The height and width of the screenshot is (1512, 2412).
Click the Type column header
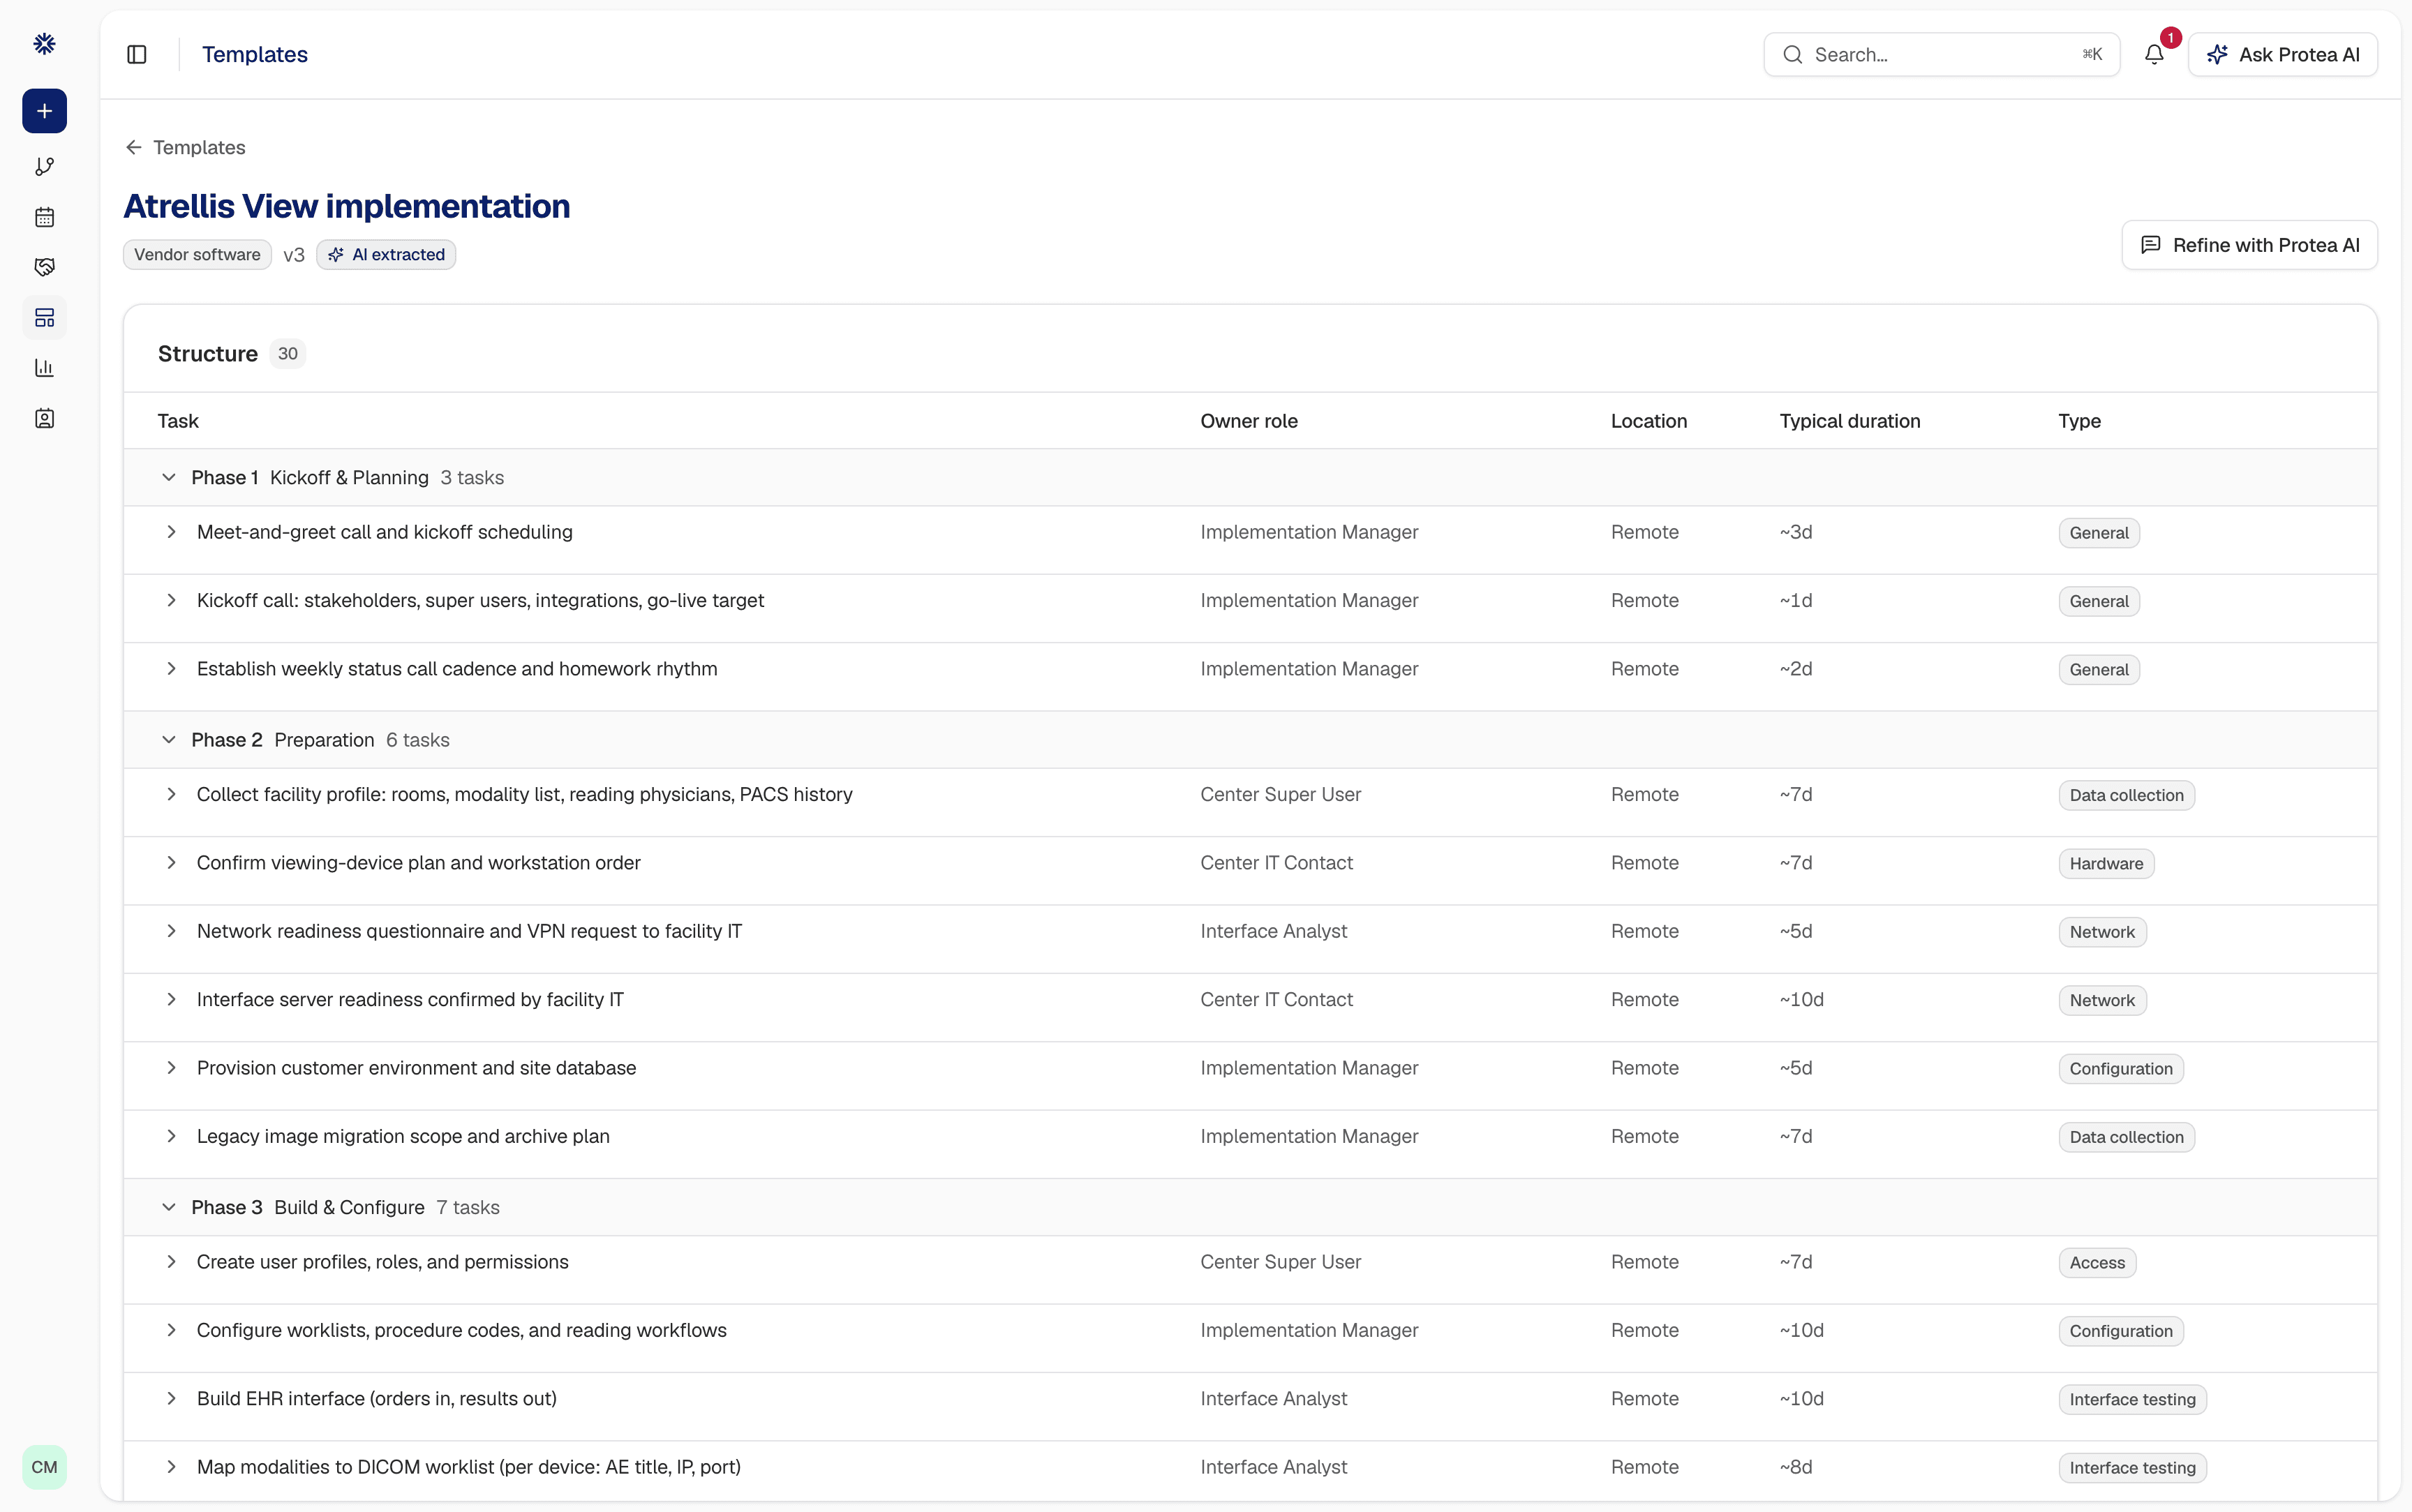(x=2079, y=421)
